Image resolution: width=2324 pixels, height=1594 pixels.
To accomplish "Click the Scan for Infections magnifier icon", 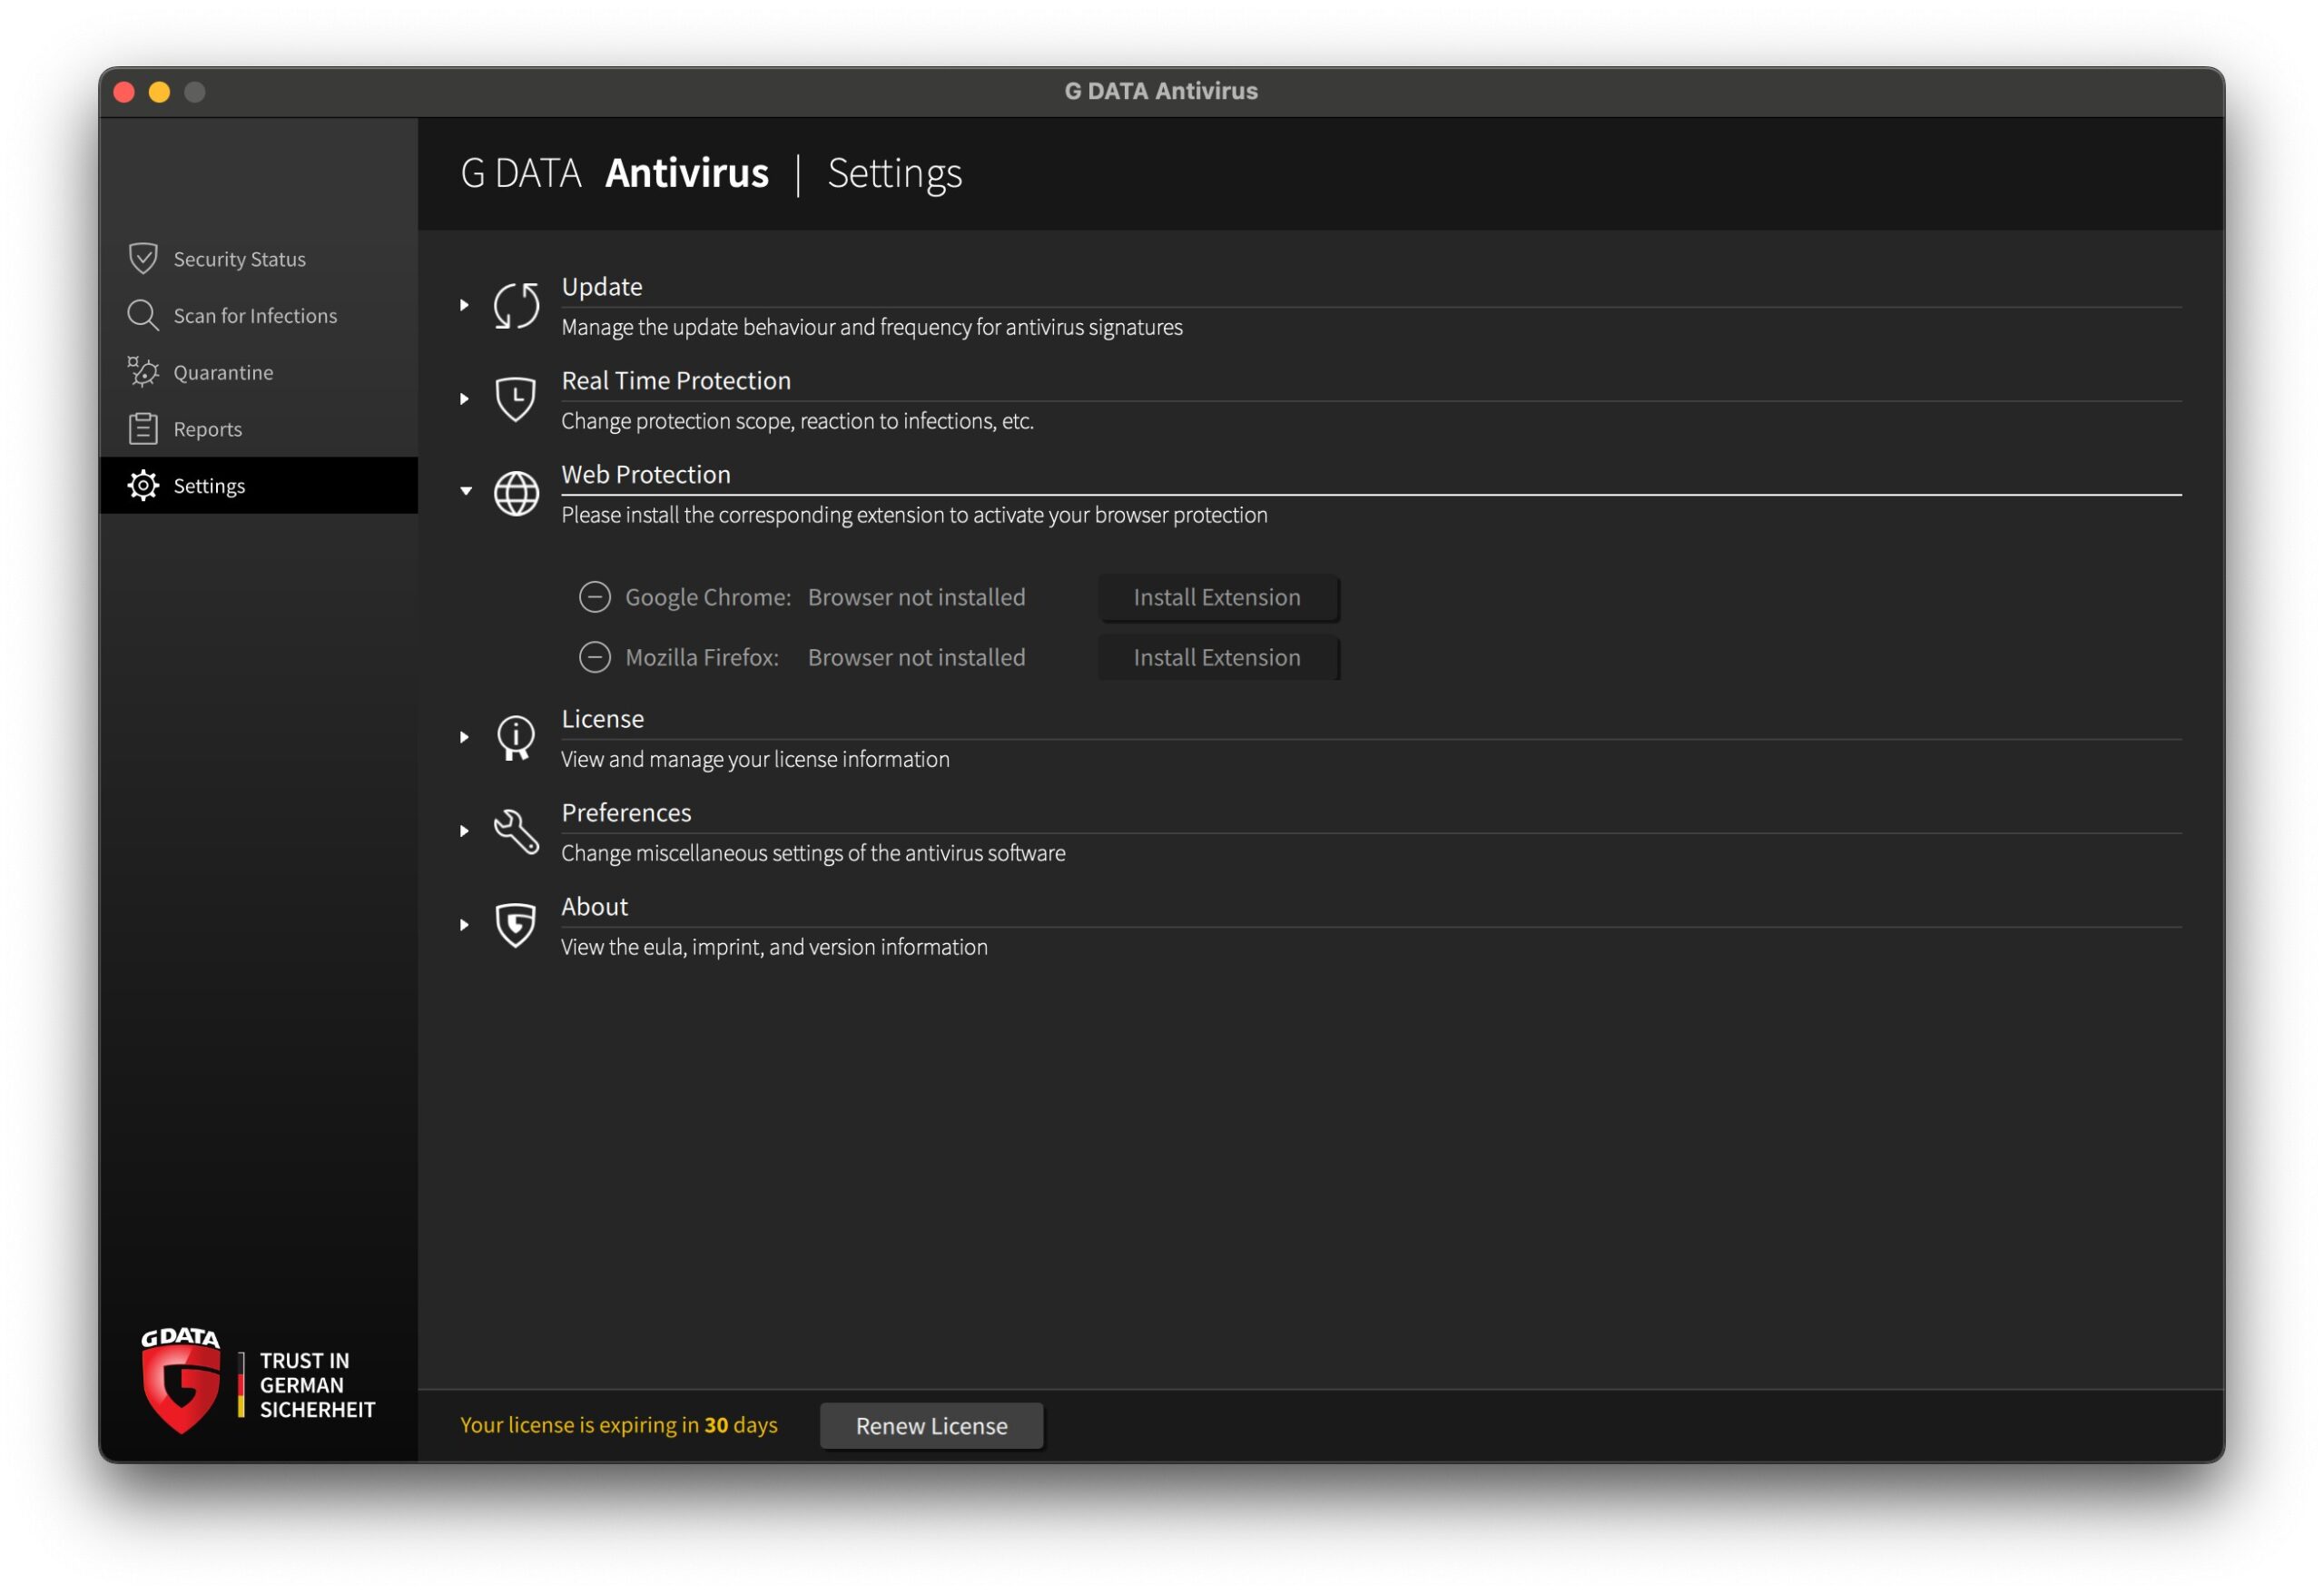I will [143, 315].
